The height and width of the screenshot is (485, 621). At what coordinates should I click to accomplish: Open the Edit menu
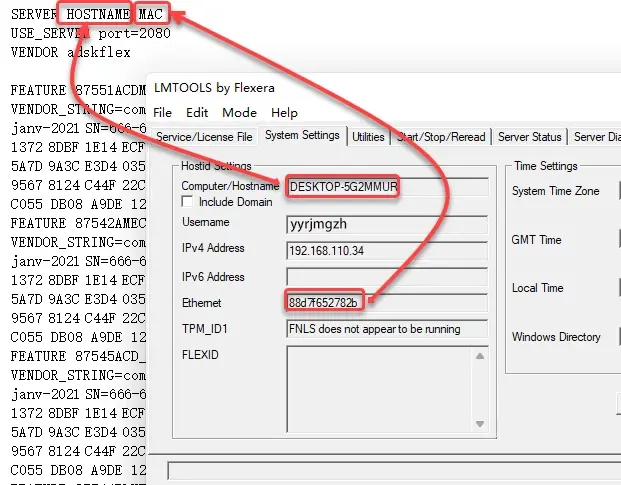click(197, 113)
